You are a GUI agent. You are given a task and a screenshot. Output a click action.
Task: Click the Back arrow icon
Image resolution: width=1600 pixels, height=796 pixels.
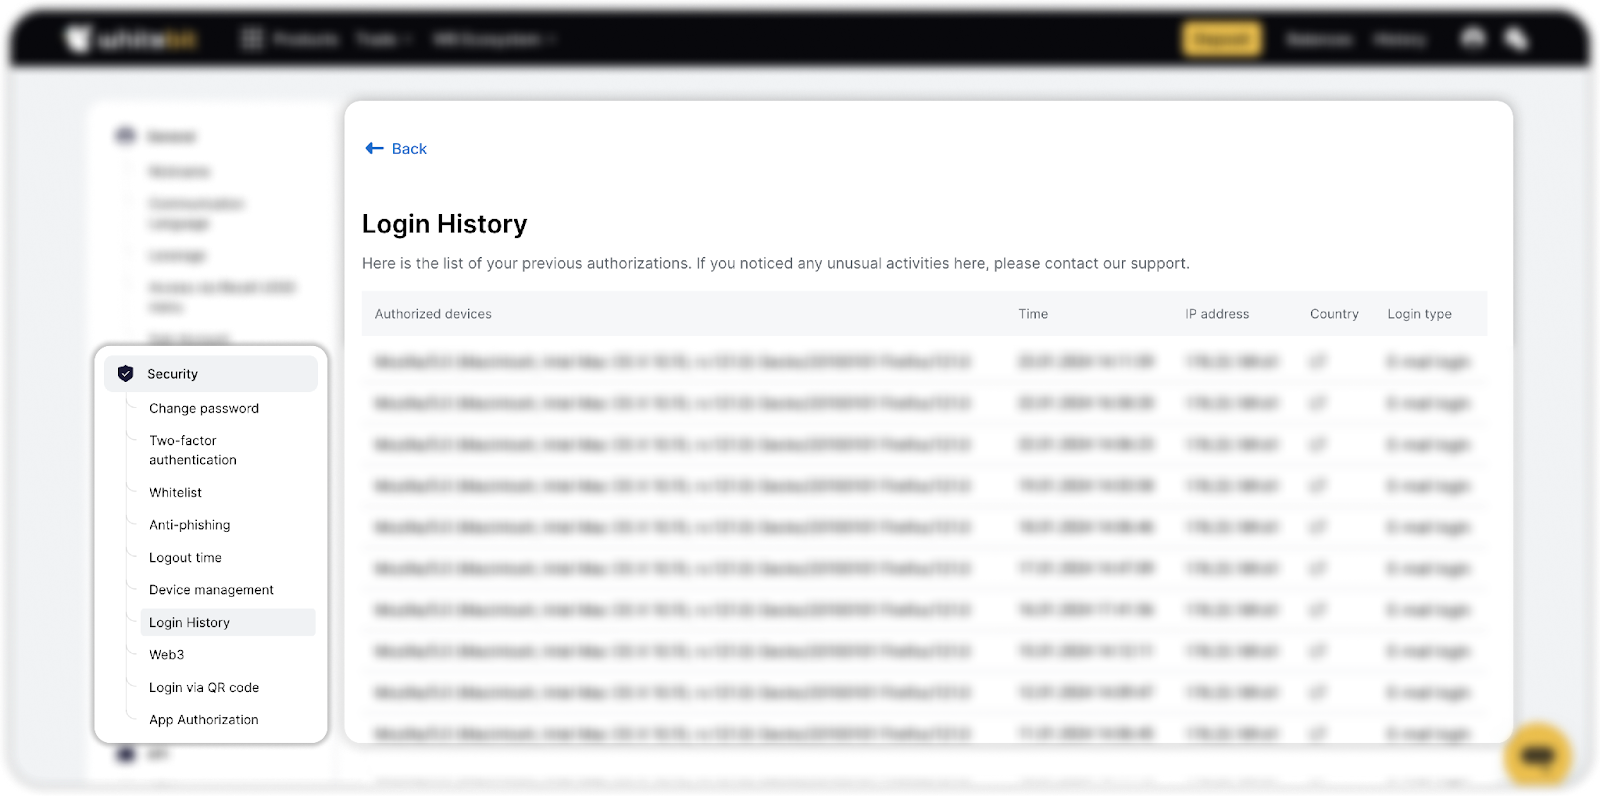[x=374, y=148]
